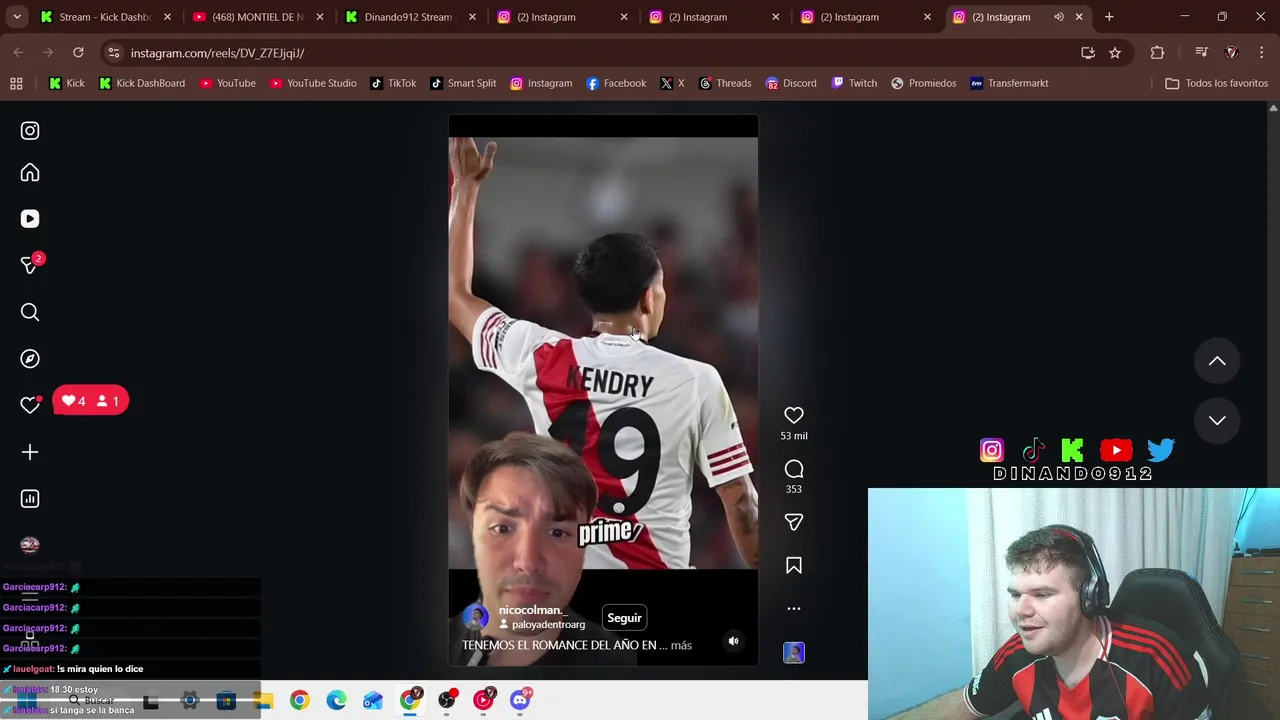Open notifications heart in sidebar
Screen dimensions: 1280x720
tap(30, 405)
